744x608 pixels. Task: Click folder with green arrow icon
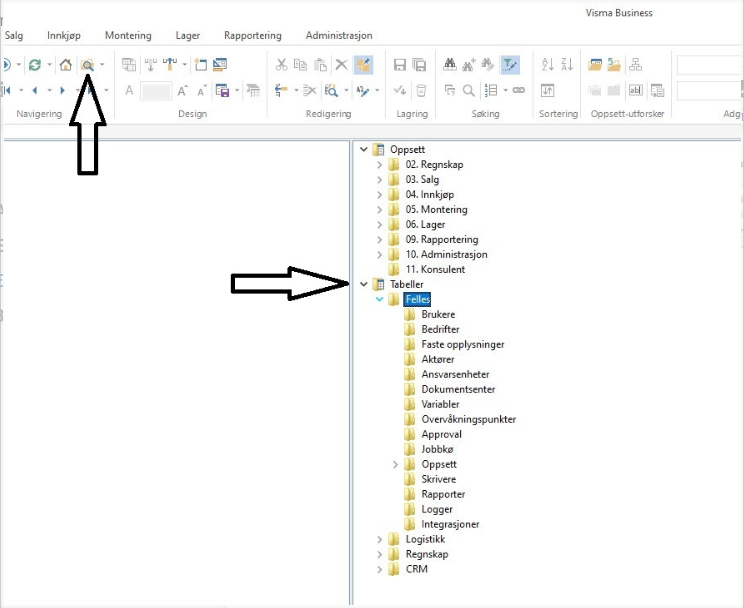coord(614,65)
